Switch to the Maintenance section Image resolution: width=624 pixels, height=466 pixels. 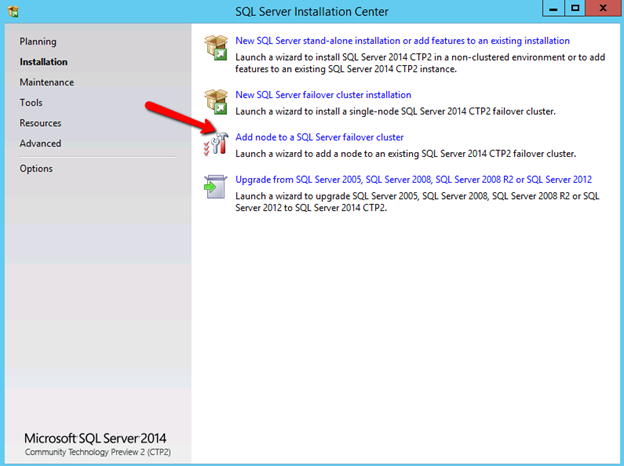46,82
